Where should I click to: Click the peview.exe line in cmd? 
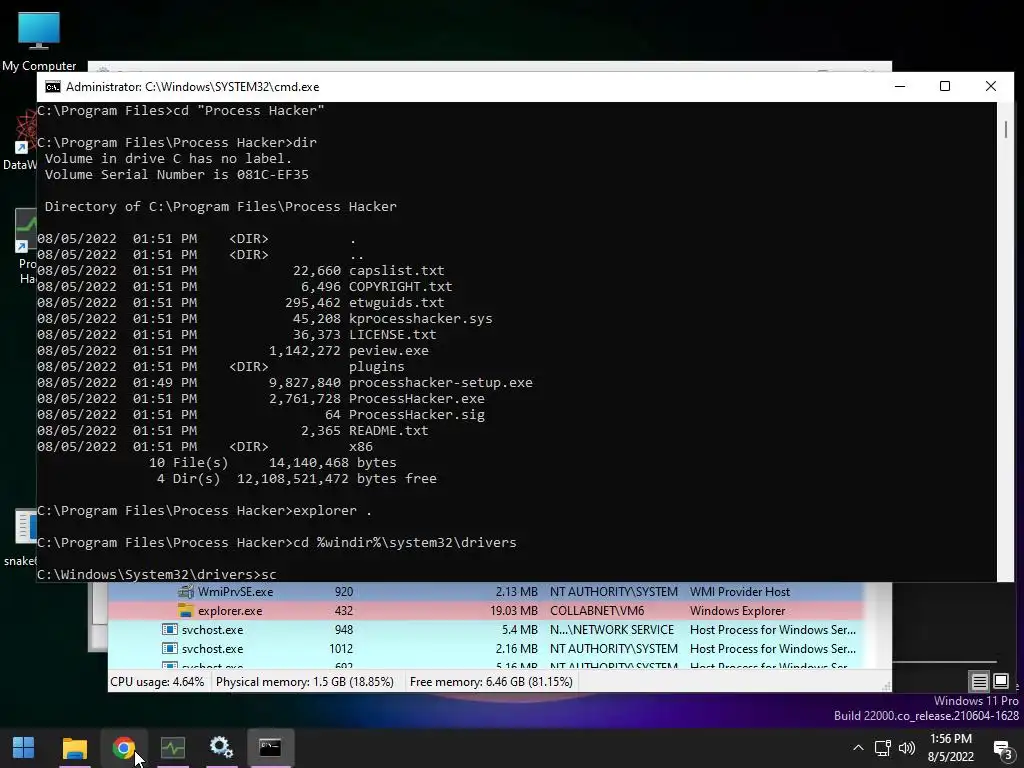coord(233,351)
